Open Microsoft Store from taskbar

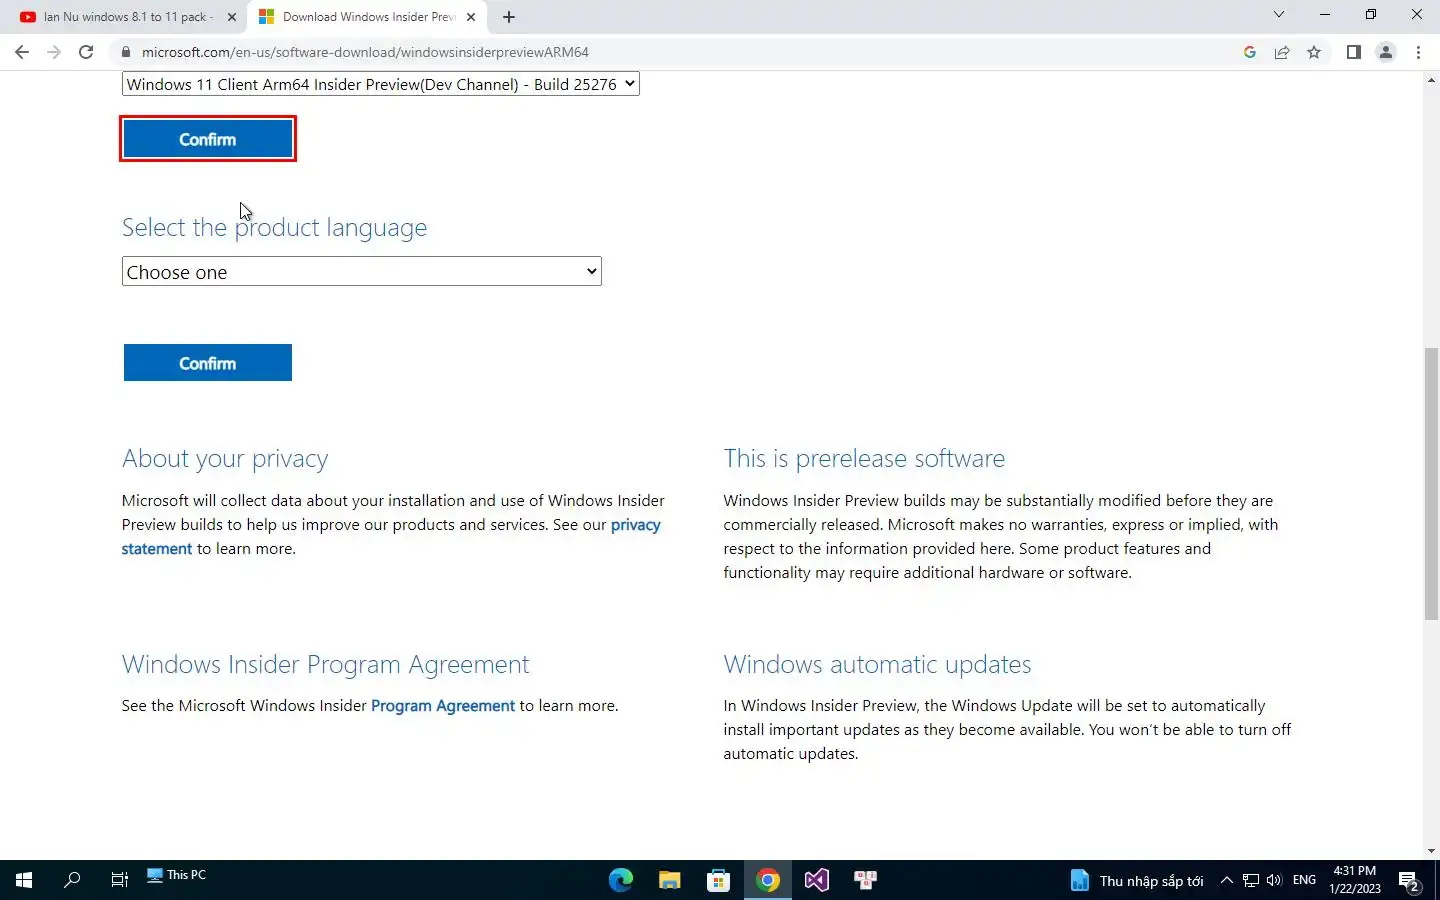[x=718, y=880]
